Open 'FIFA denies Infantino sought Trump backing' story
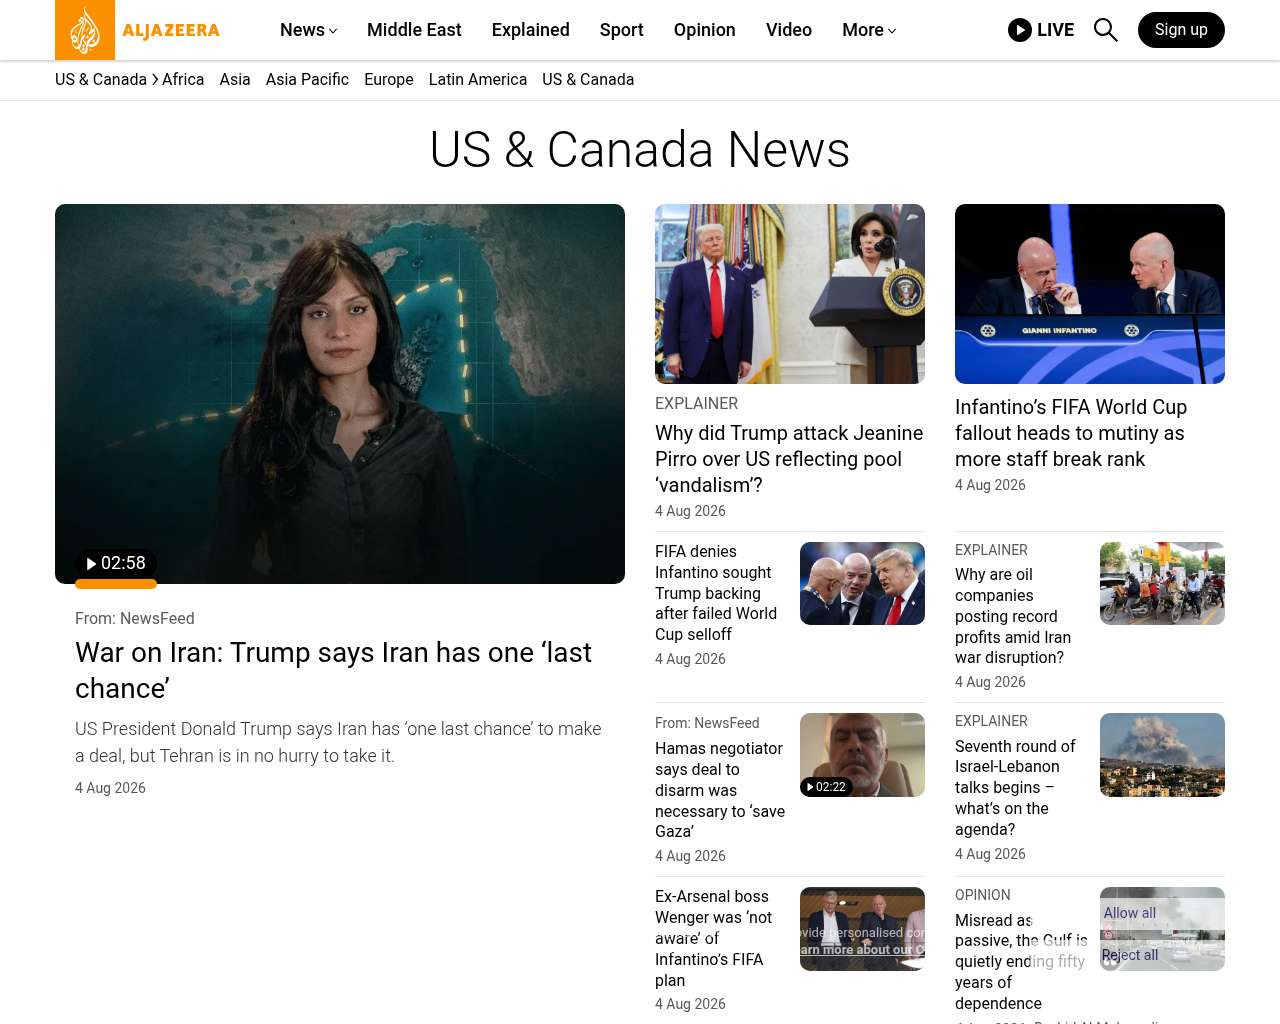Screen dimensions: 1280x1024 coord(716,593)
